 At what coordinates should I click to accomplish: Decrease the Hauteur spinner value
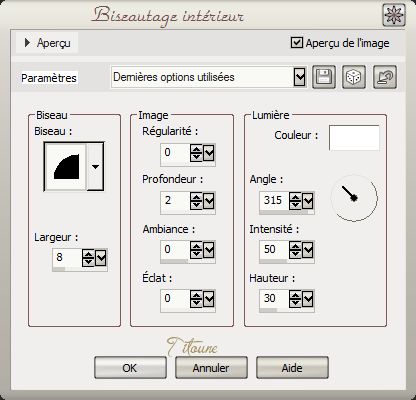click(x=295, y=303)
